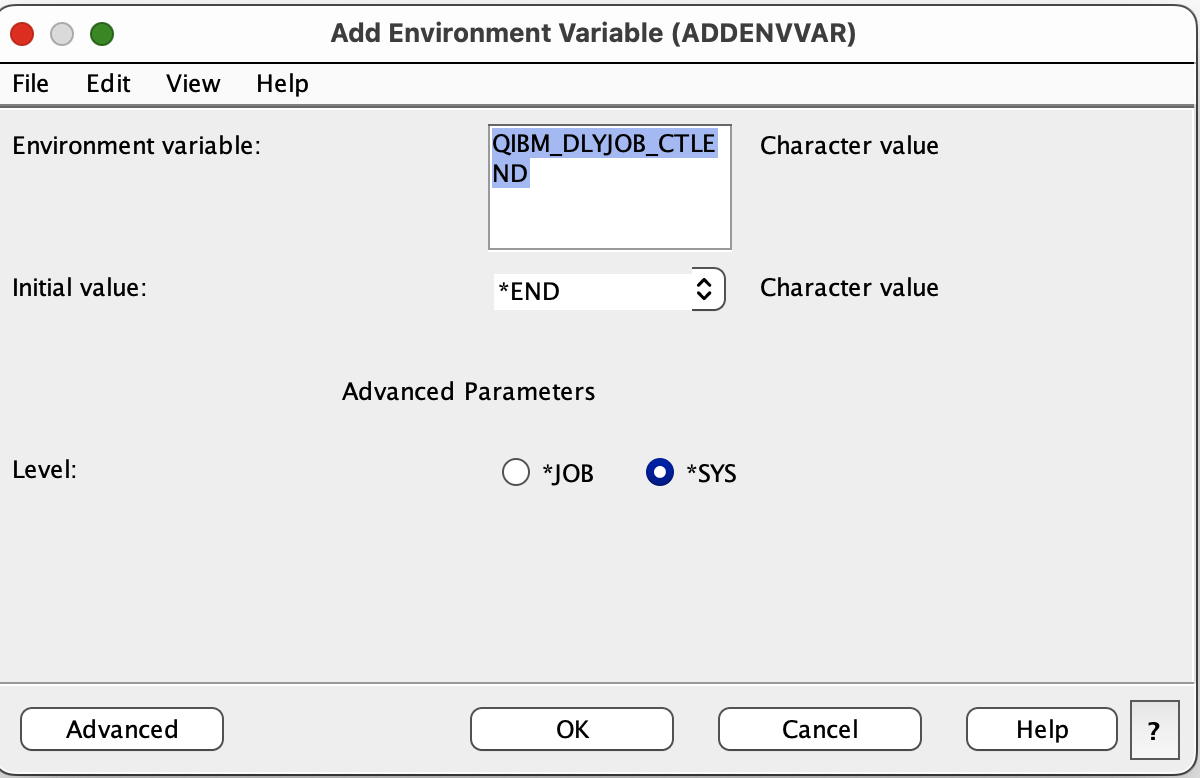Image resolution: width=1200 pixels, height=778 pixels.
Task: Open the Edit menu
Action: point(108,84)
